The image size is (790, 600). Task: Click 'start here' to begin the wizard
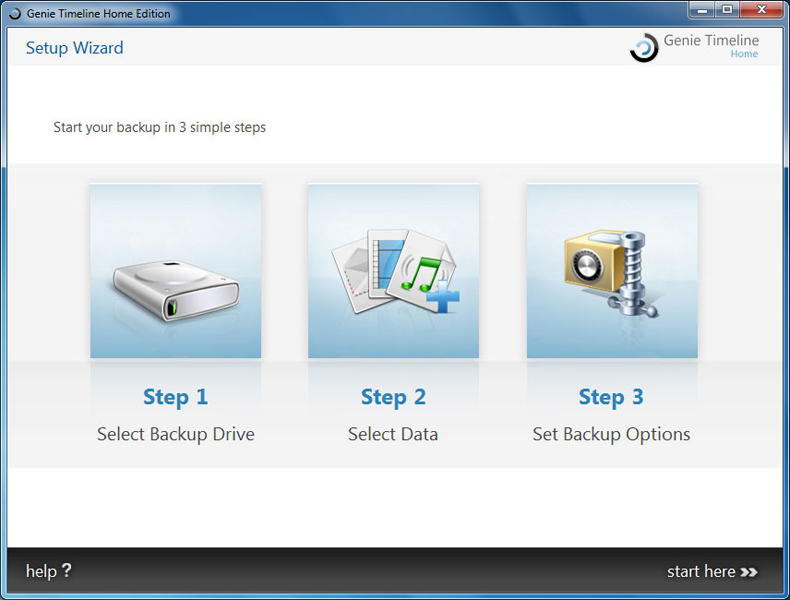point(712,572)
